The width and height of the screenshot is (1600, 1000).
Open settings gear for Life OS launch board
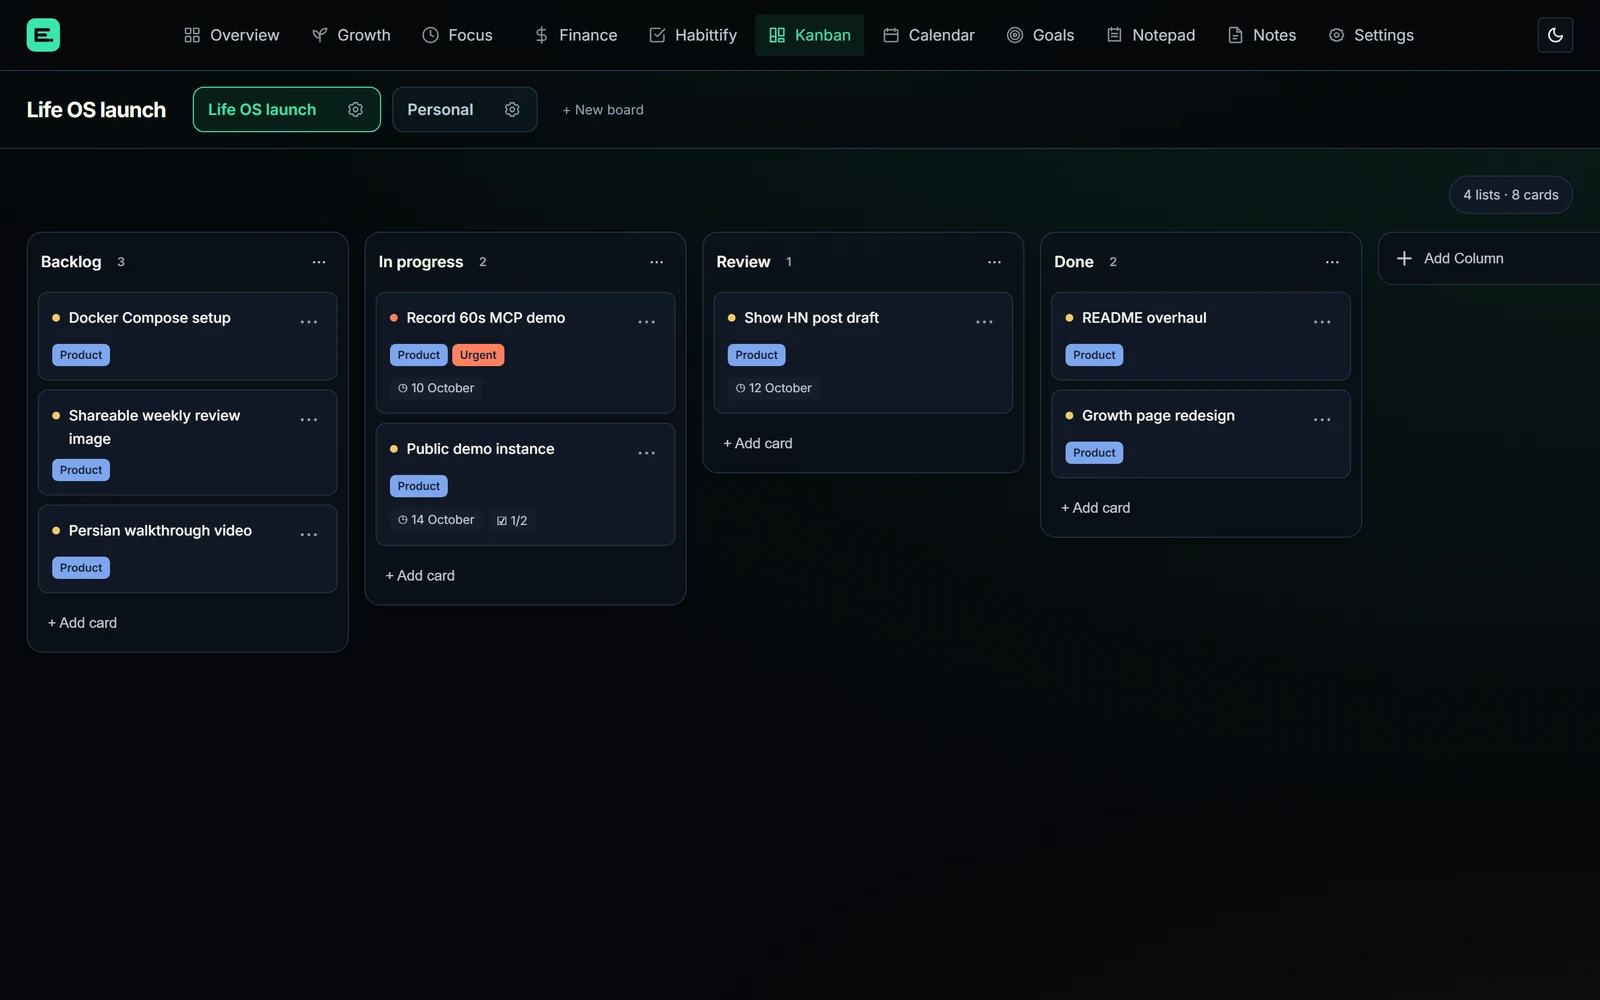tap(355, 110)
